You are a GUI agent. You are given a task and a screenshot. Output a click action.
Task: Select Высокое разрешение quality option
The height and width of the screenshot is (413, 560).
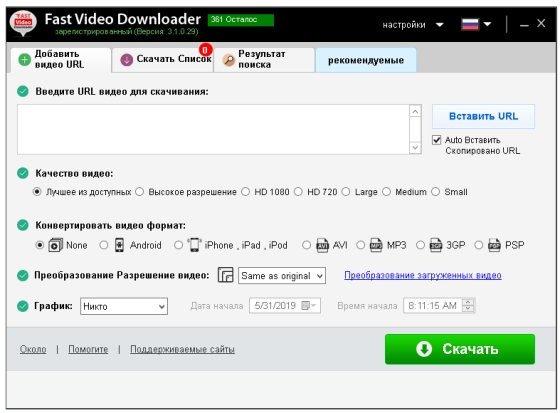point(140,192)
